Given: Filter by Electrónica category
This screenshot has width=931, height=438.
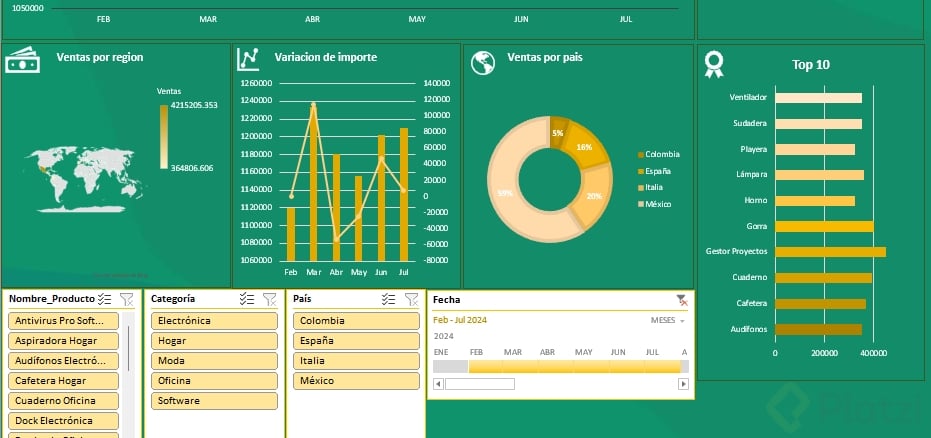Looking at the screenshot, I should [x=214, y=321].
